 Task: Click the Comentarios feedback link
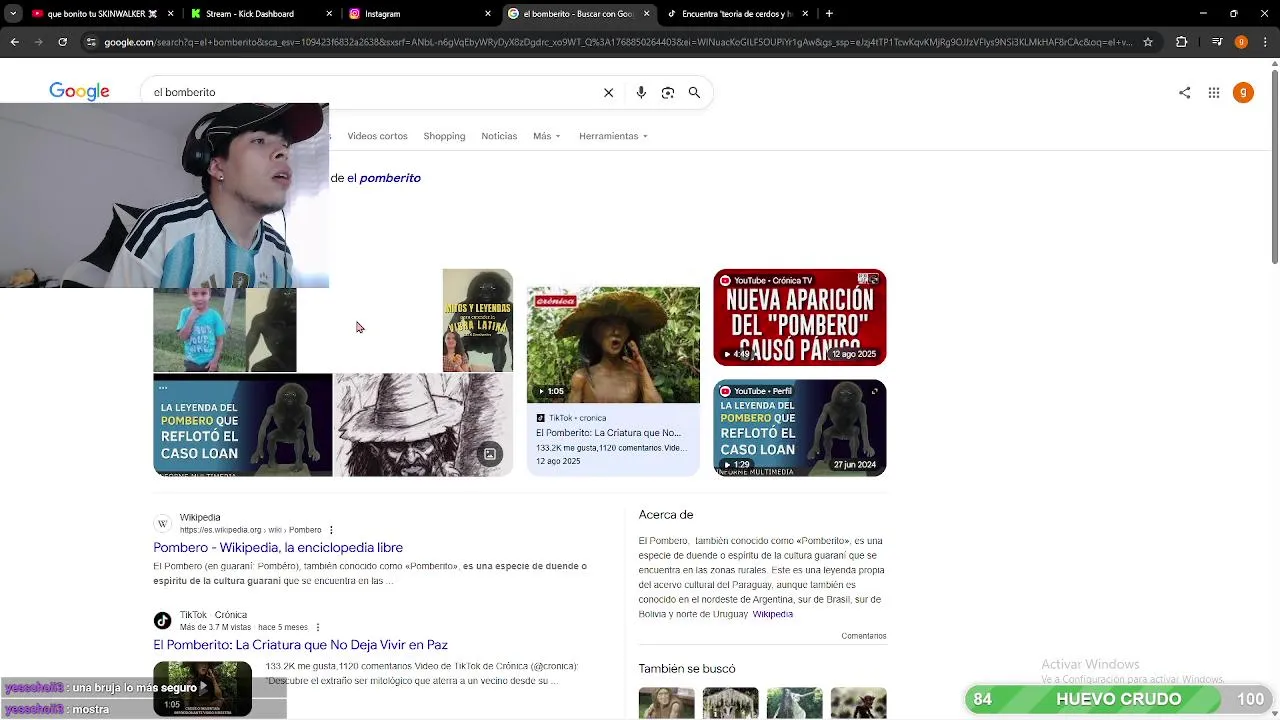pos(864,636)
